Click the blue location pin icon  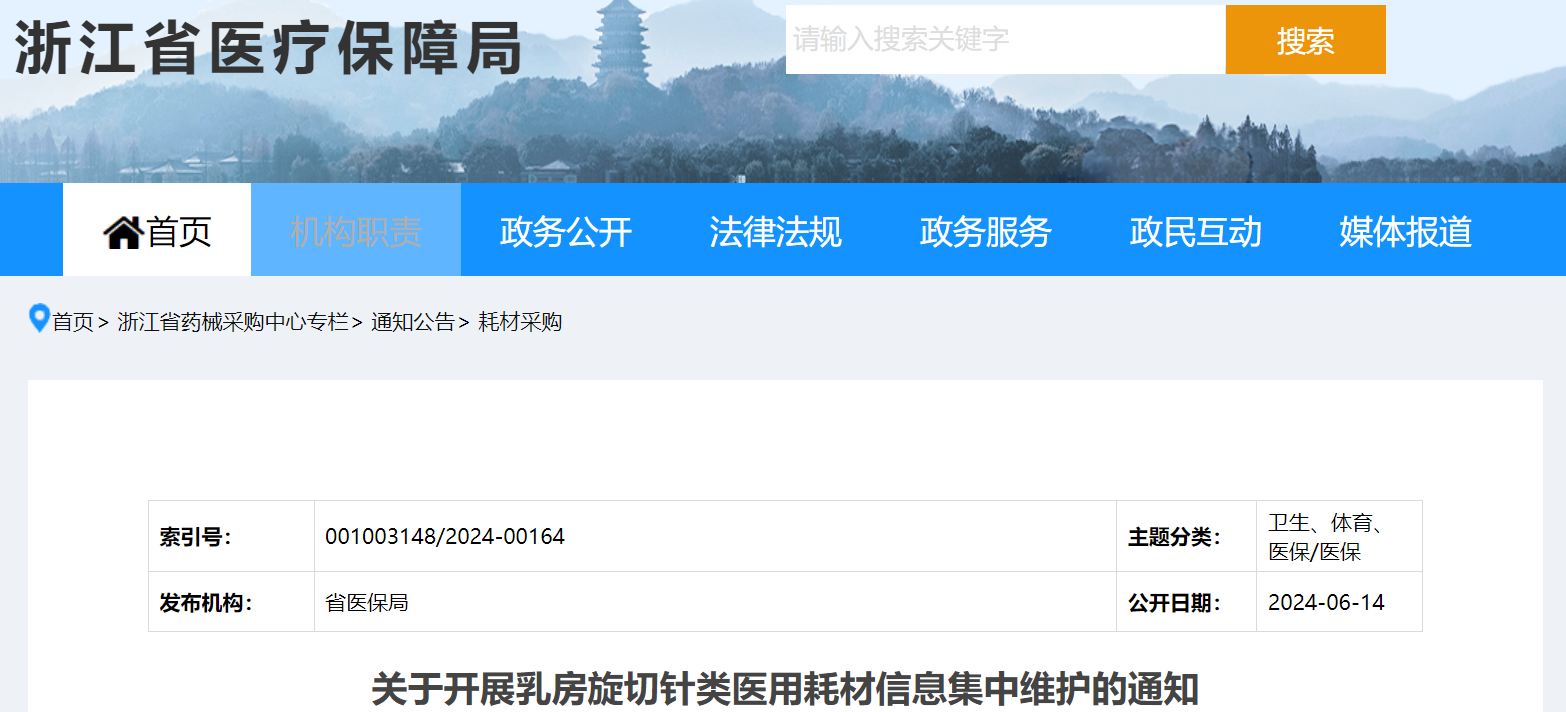click(x=39, y=318)
